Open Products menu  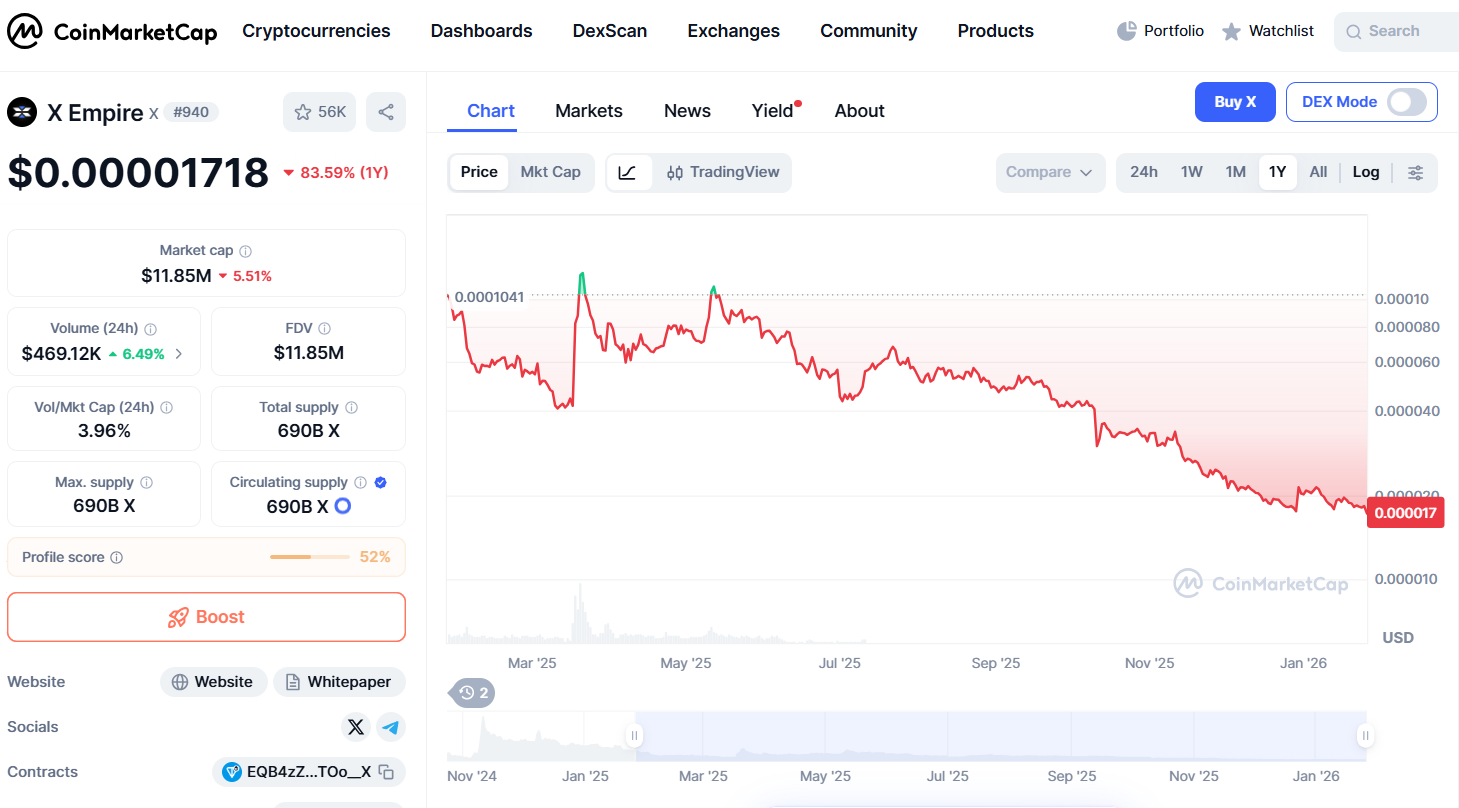[995, 31]
